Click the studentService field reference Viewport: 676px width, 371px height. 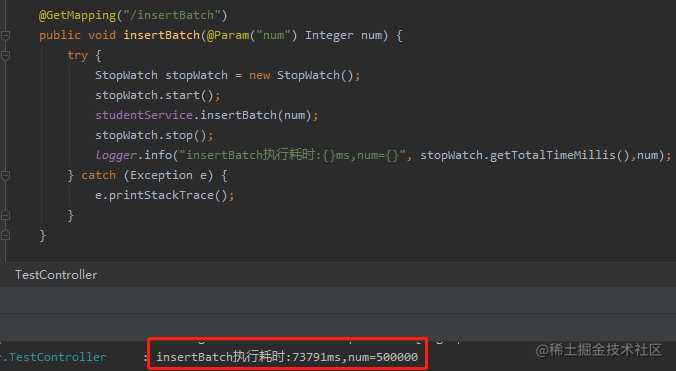click(x=144, y=115)
